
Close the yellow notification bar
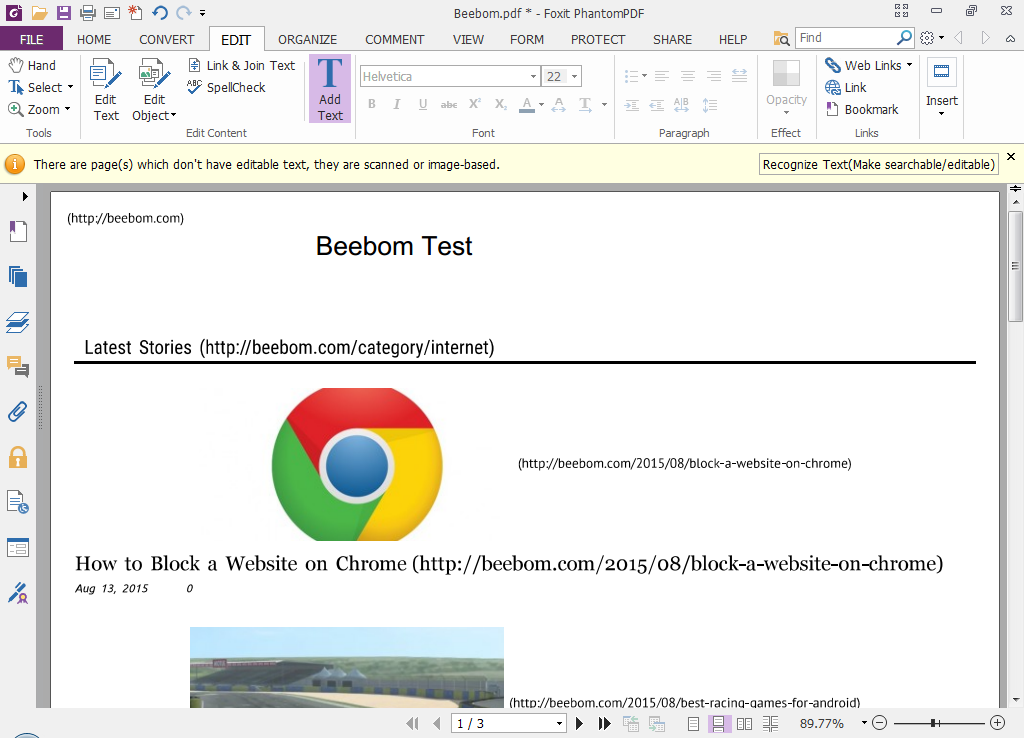[1011, 157]
